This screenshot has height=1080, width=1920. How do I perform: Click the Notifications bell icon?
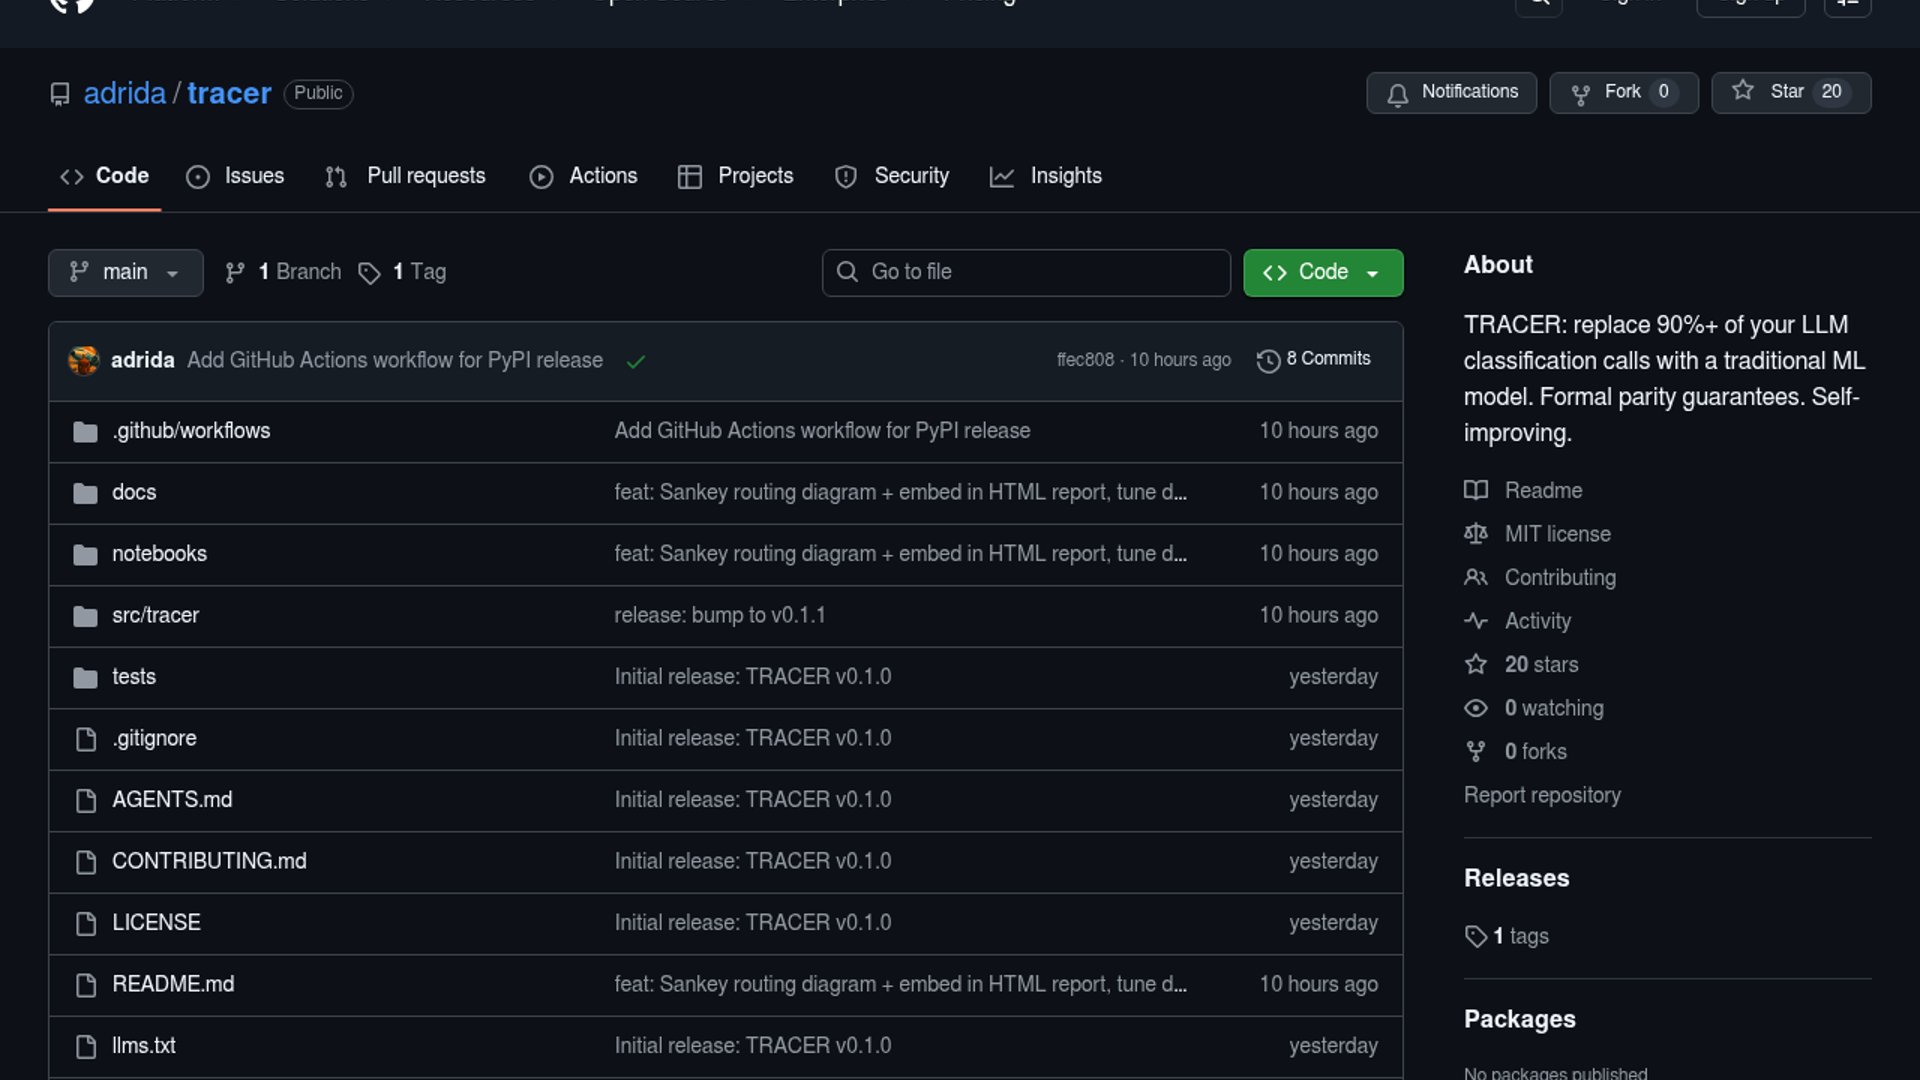point(1398,93)
